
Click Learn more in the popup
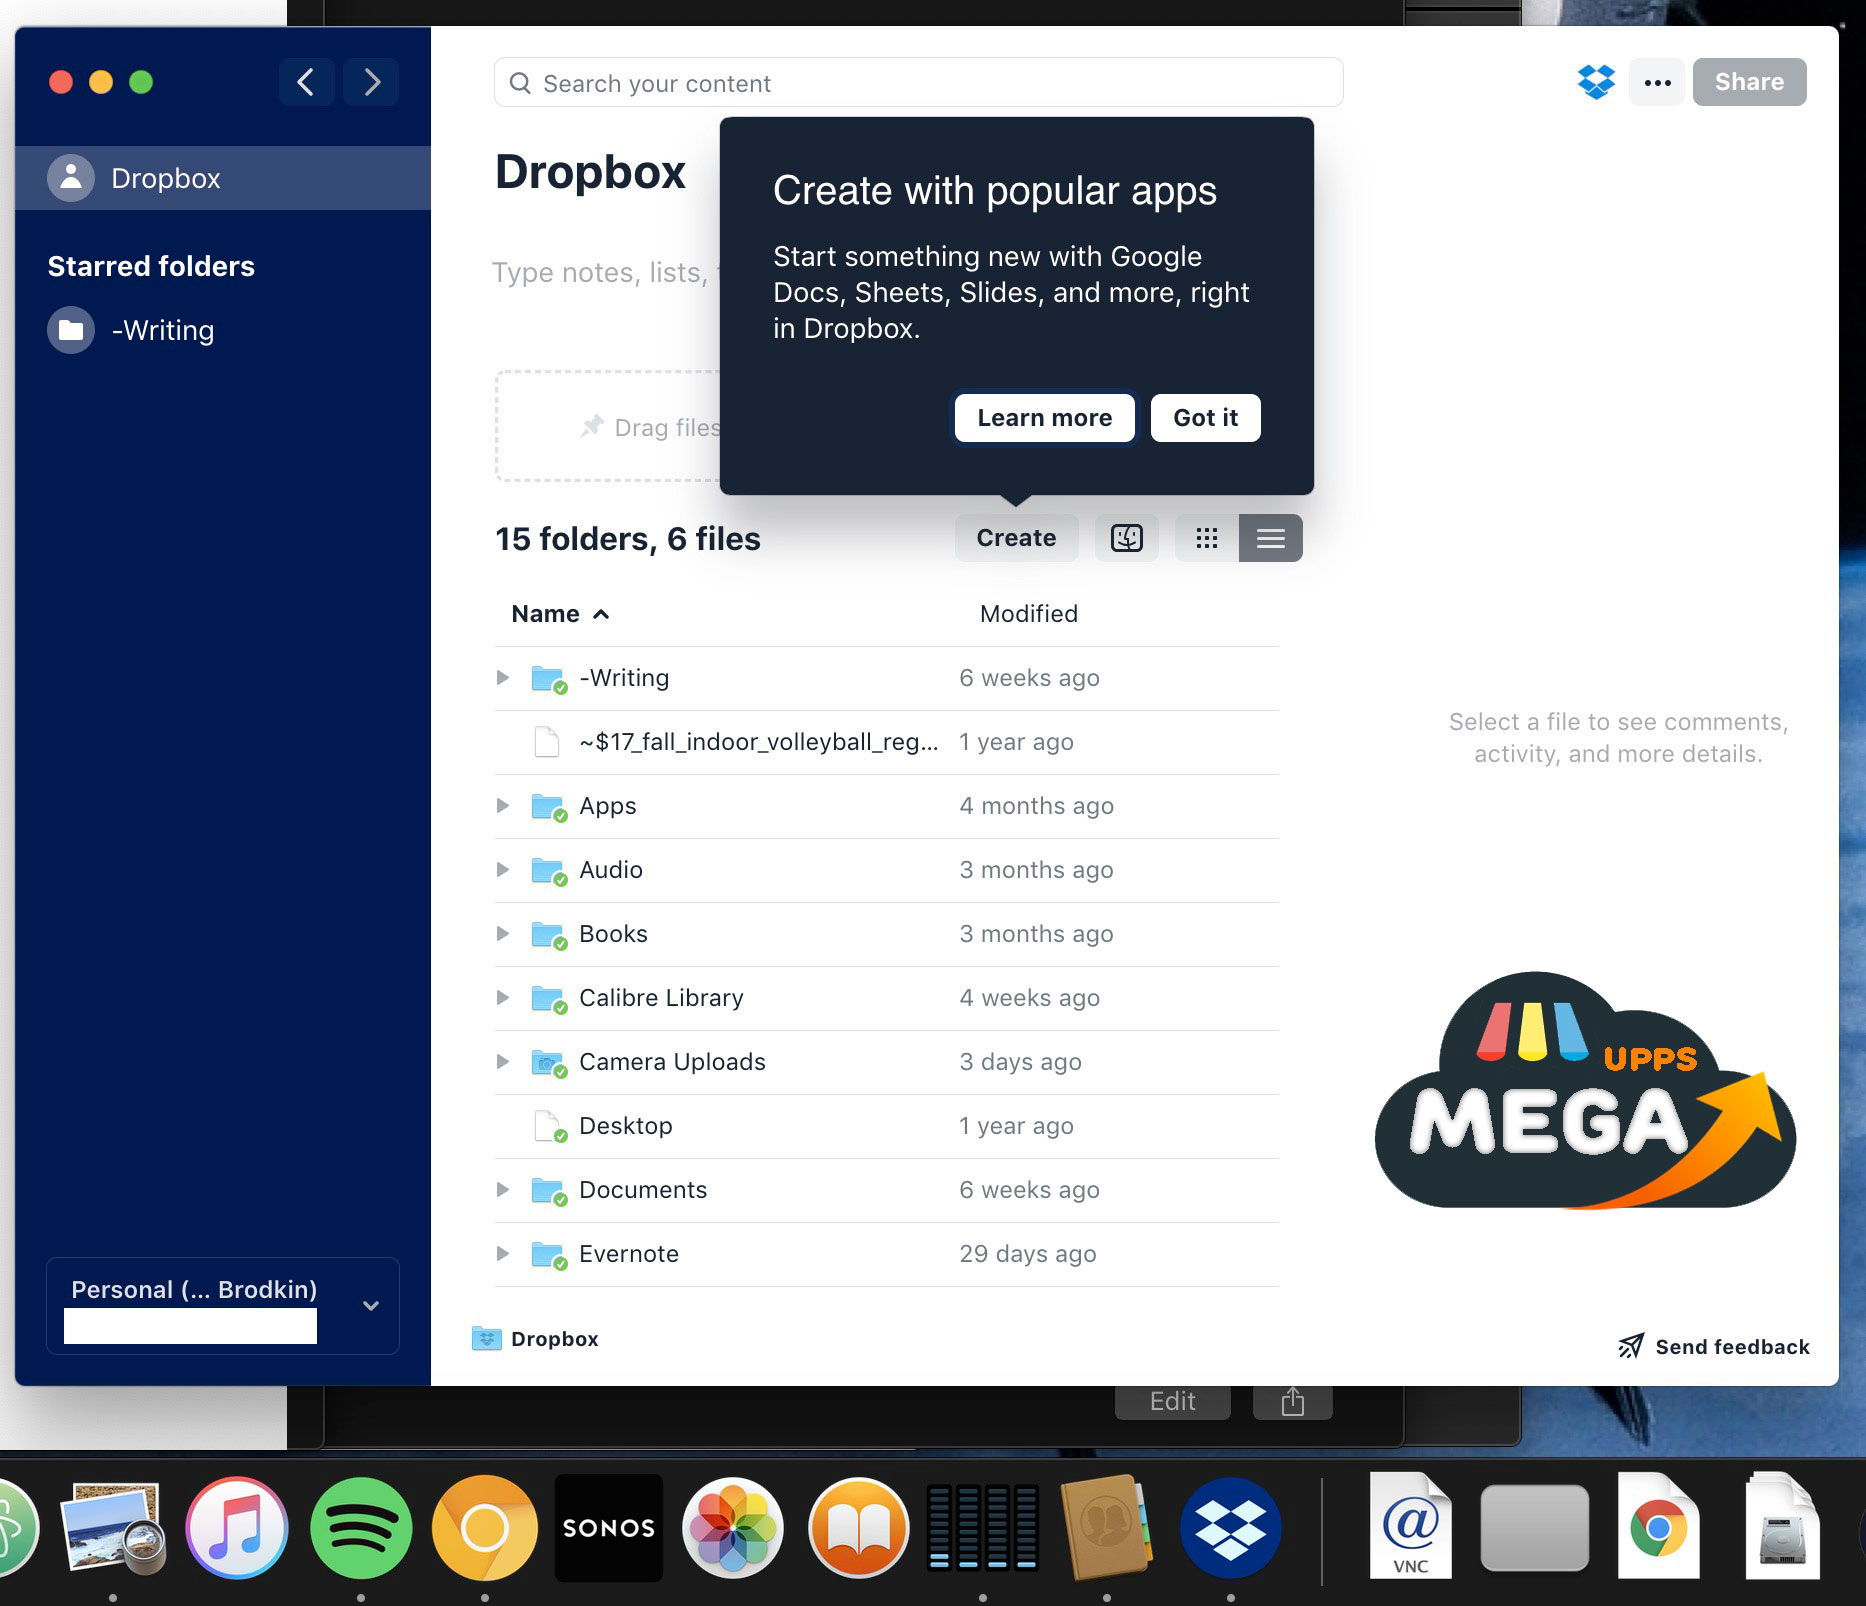(x=1044, y=418)
